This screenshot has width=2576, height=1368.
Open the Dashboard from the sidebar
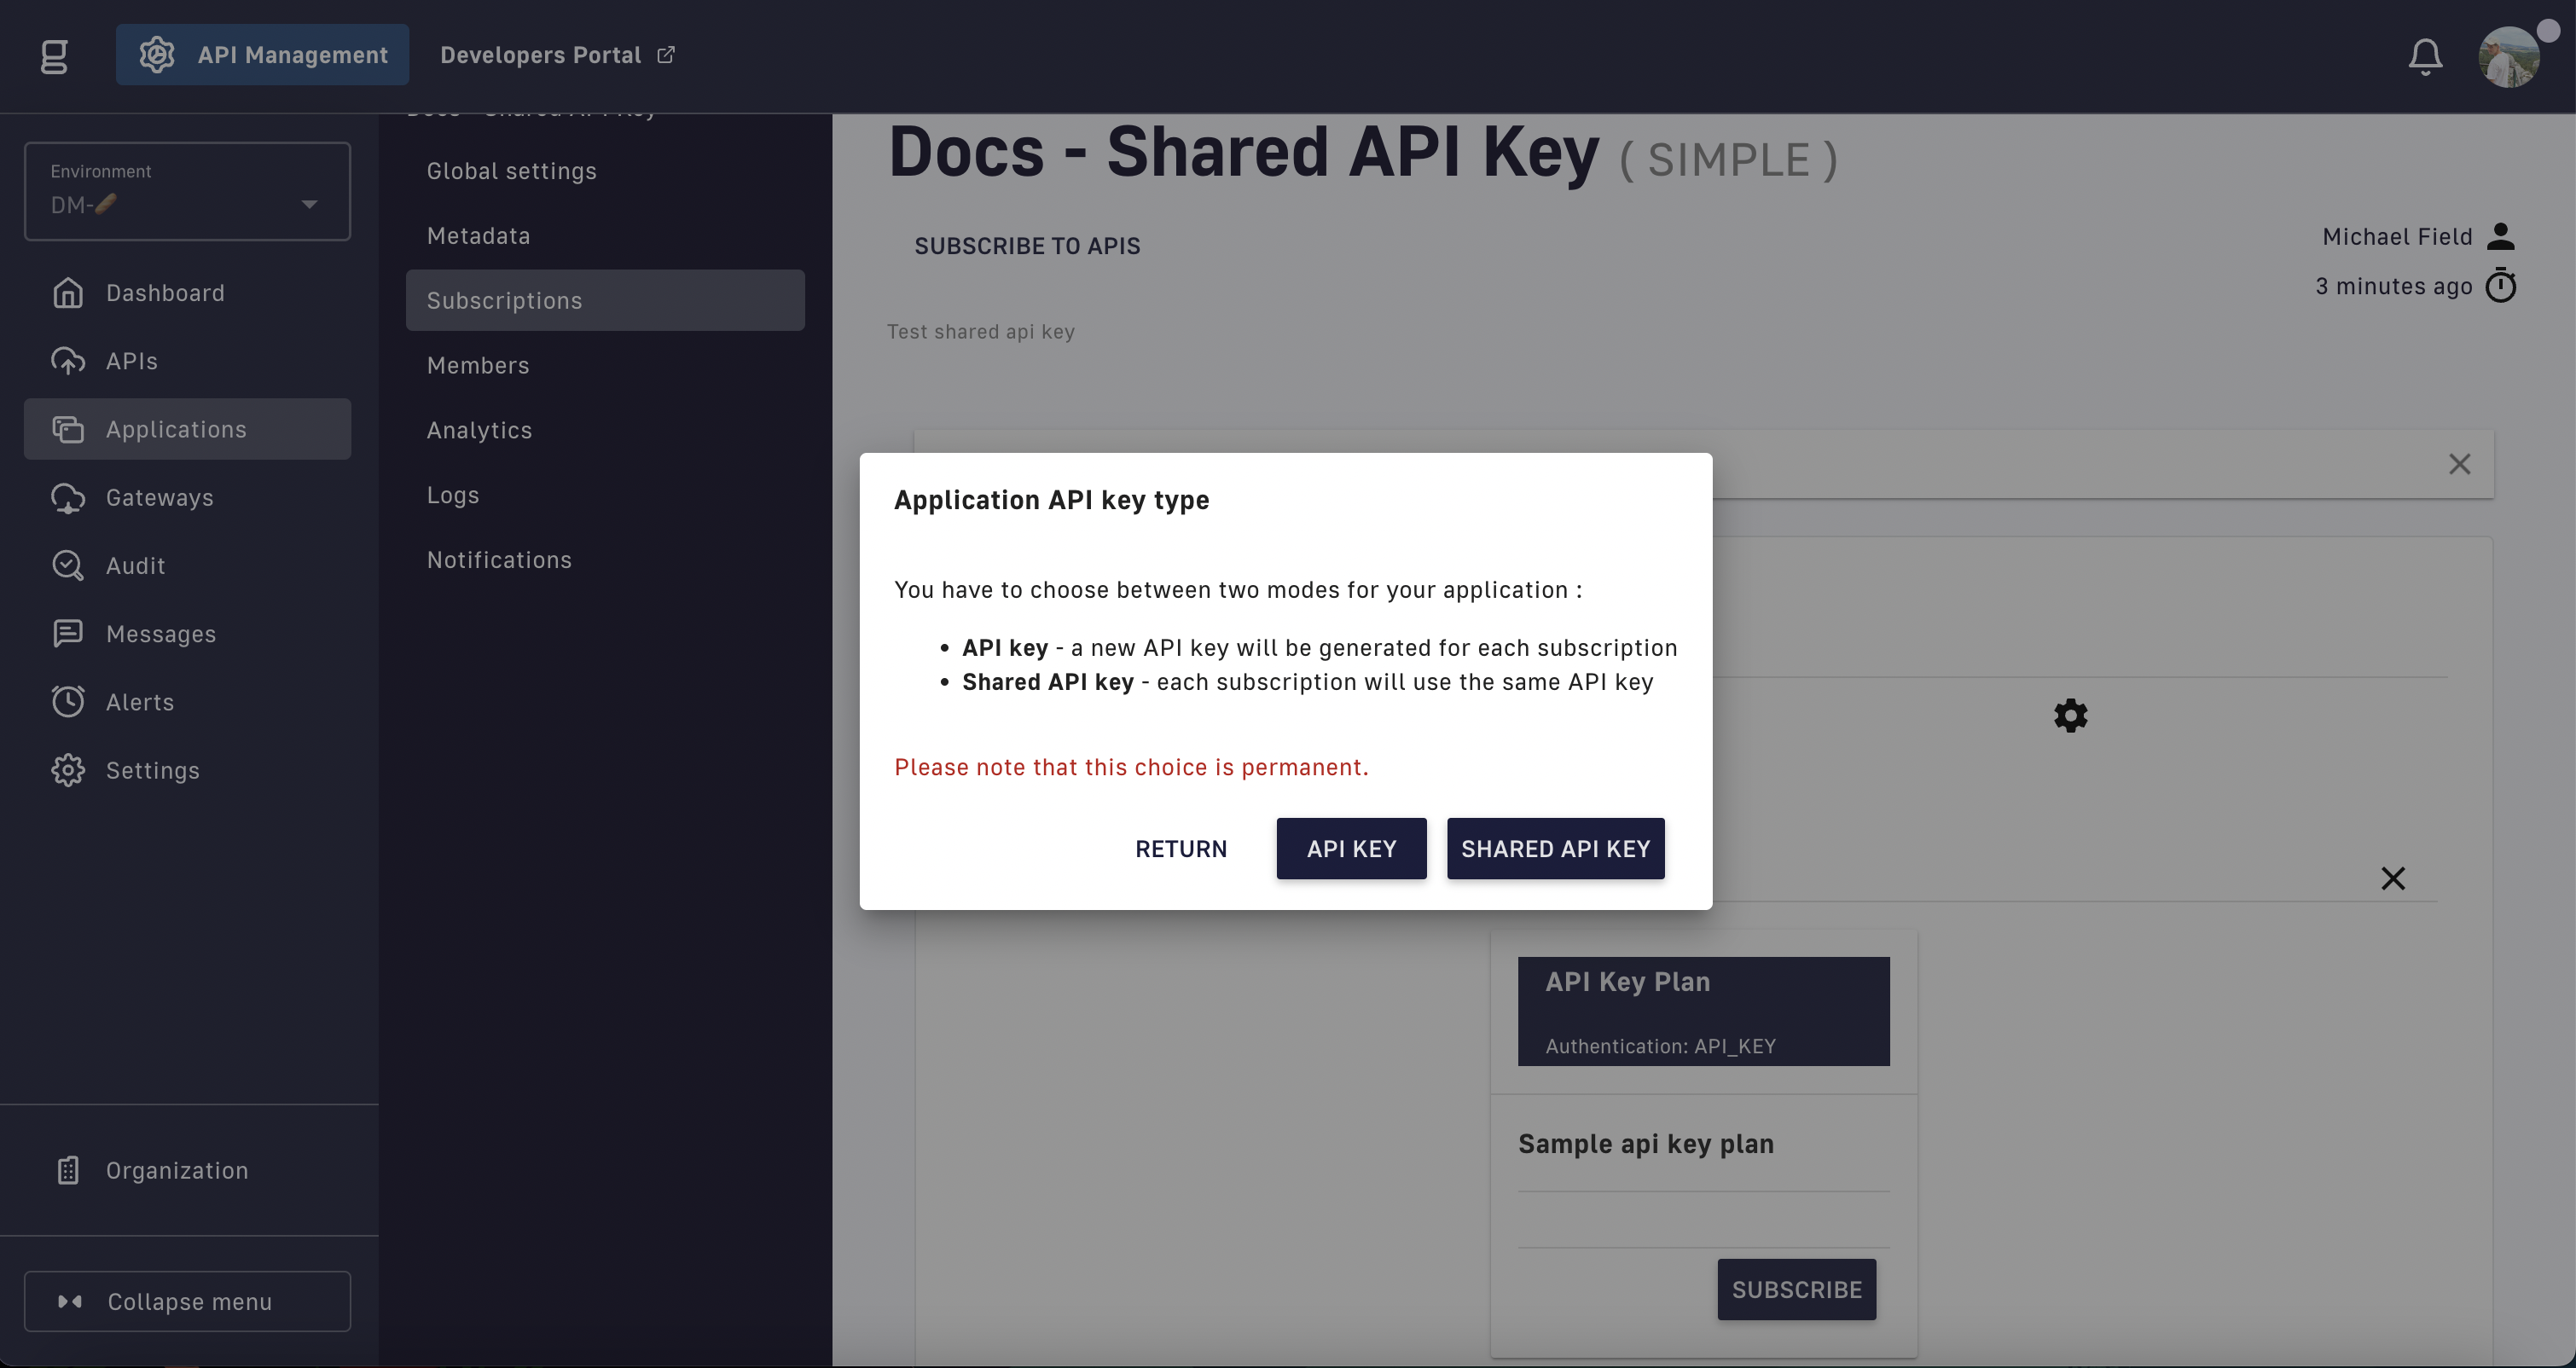(x=164, y=292)
